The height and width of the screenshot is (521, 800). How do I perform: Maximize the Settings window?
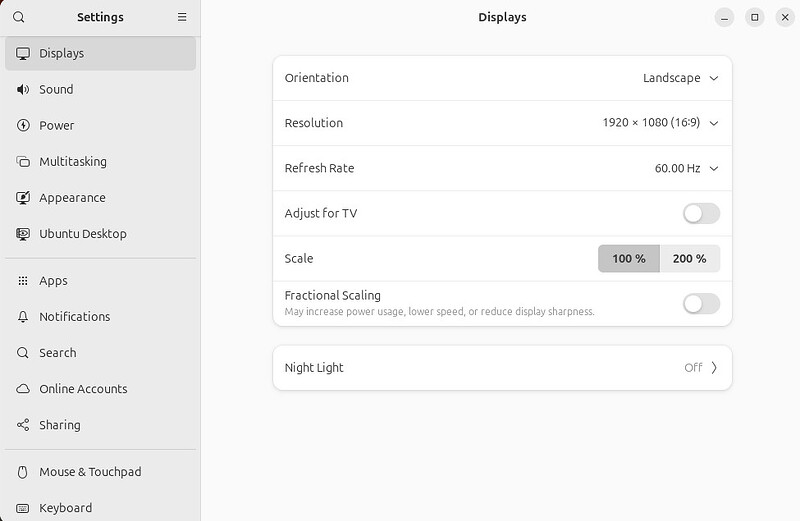click(755, 17)
